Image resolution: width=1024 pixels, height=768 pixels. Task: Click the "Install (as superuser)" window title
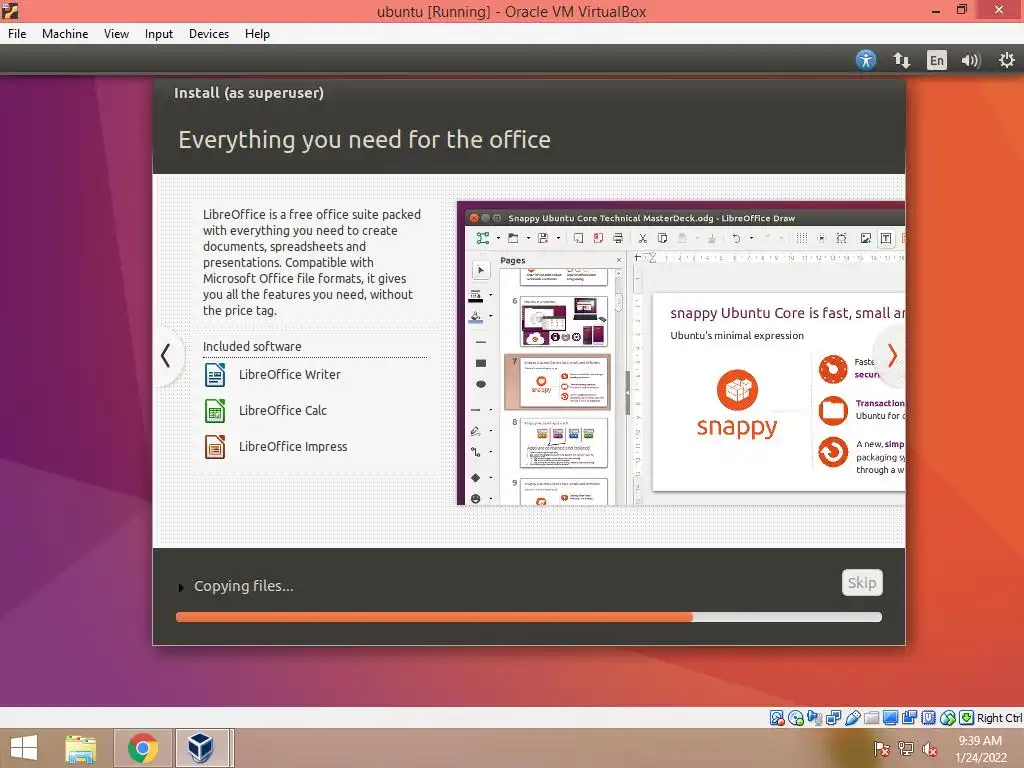(x=249, y=93)
